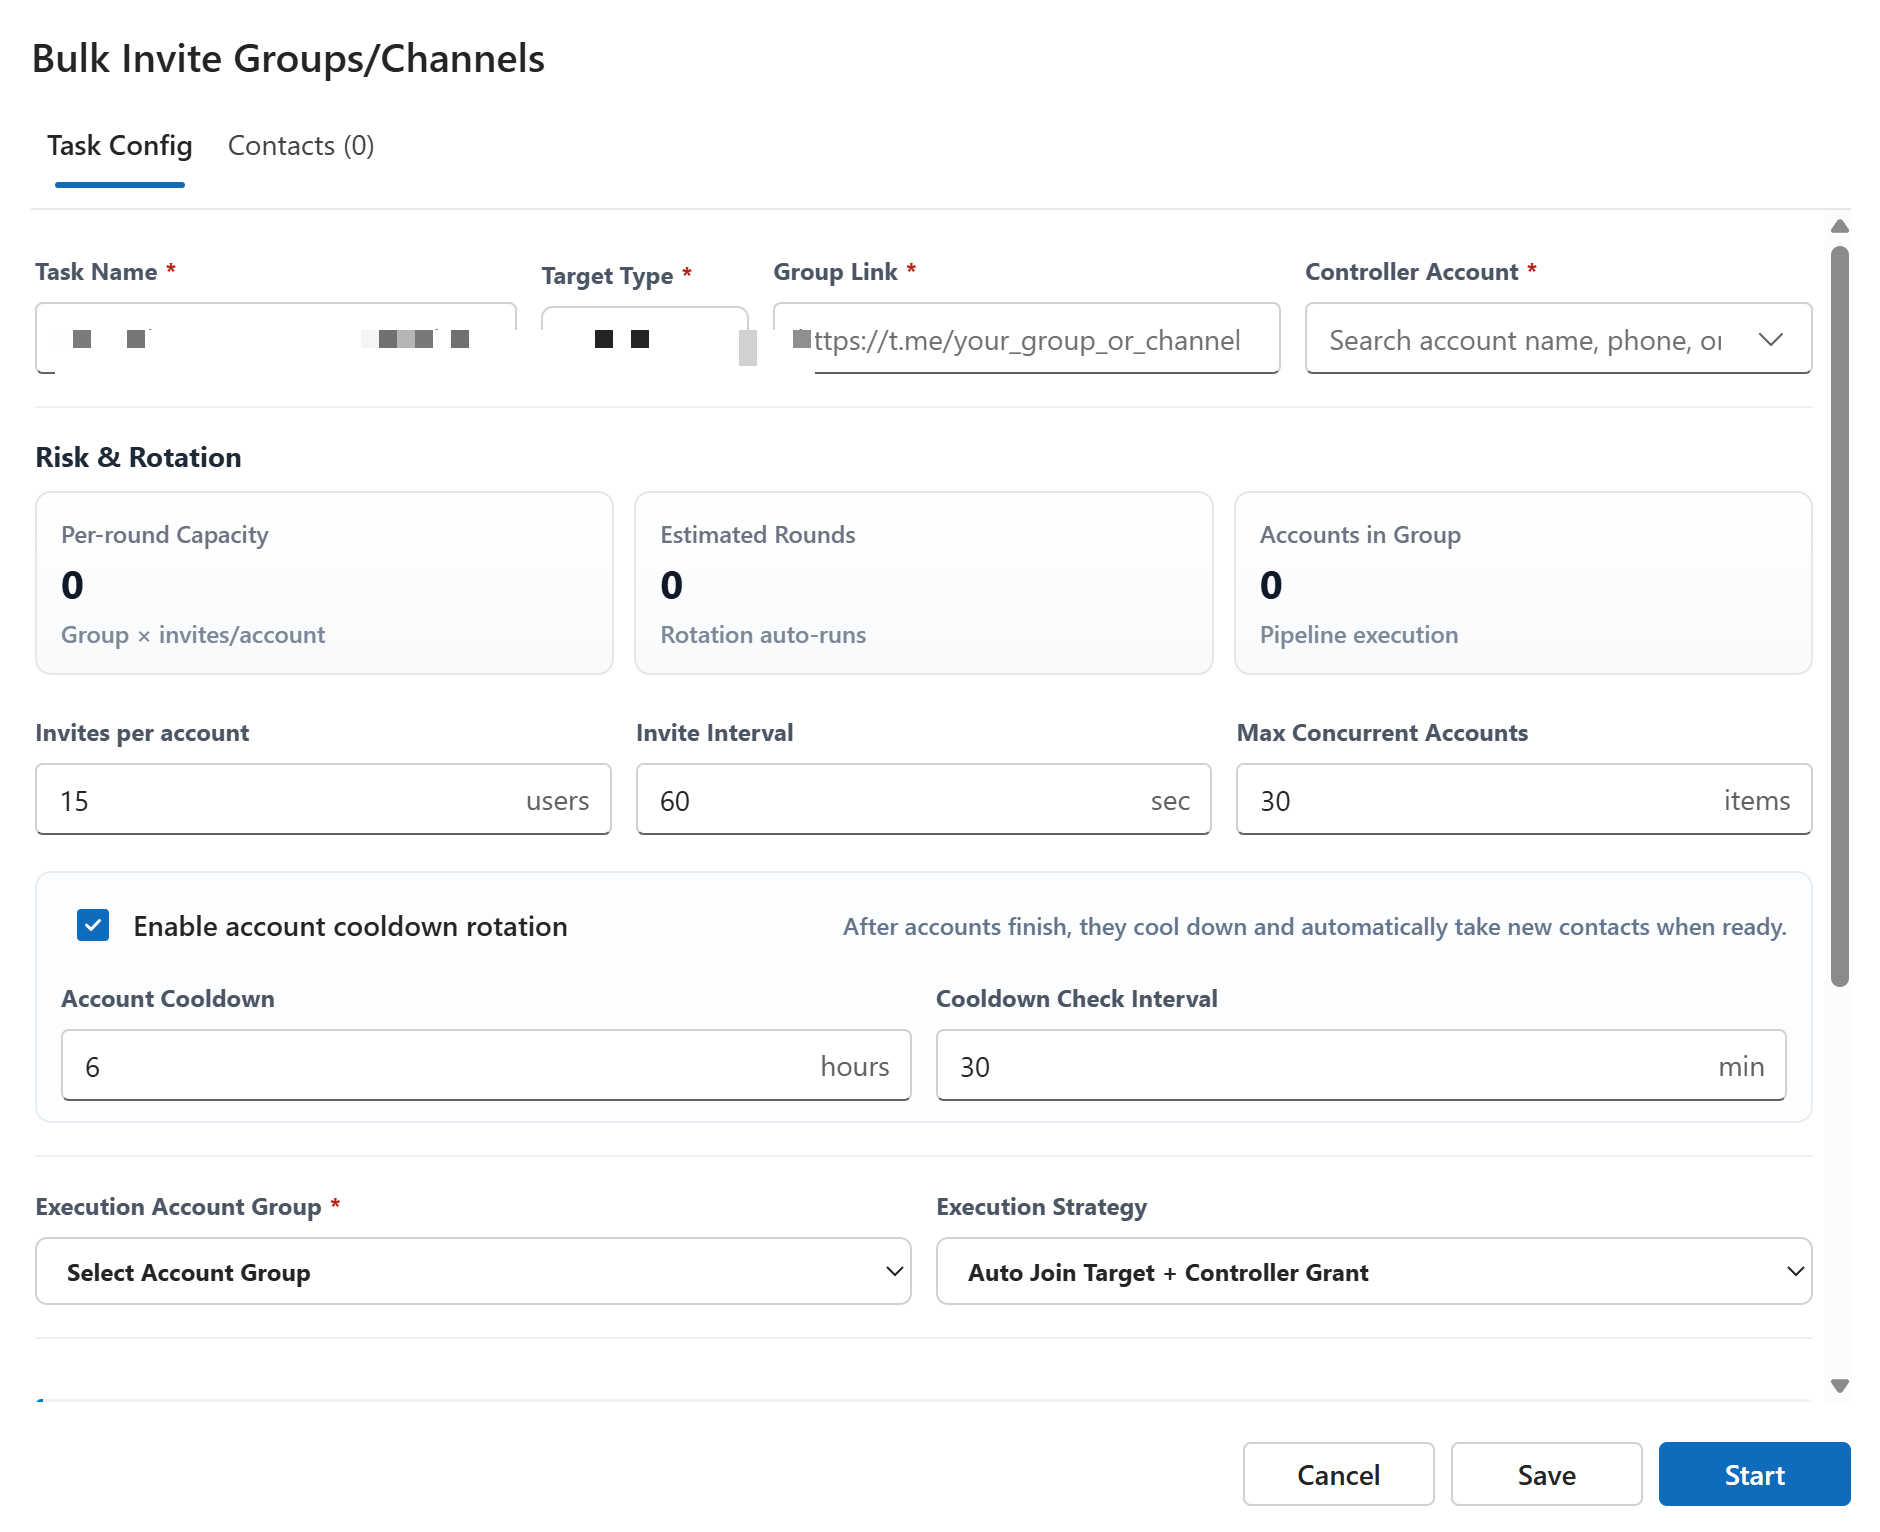Open the Execution Strategy dropdown
Image resolution: width=1880 pixels, height=1532 pixels.
tap(1374, 1271)
